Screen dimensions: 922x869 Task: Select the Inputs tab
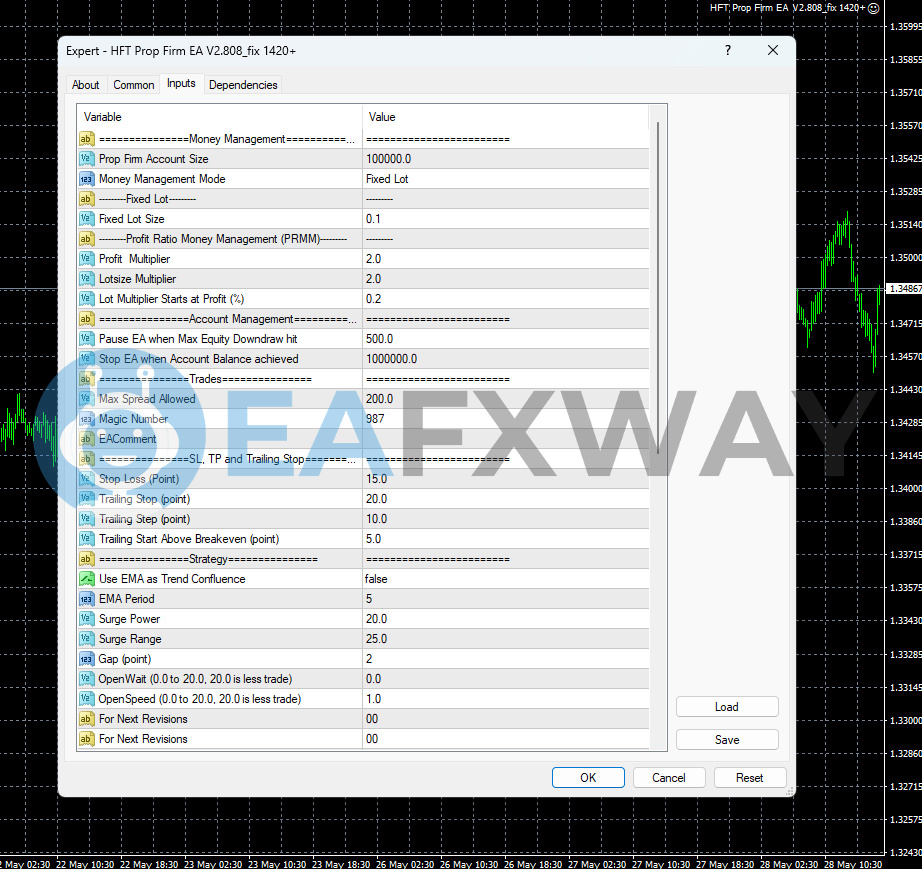181,83
